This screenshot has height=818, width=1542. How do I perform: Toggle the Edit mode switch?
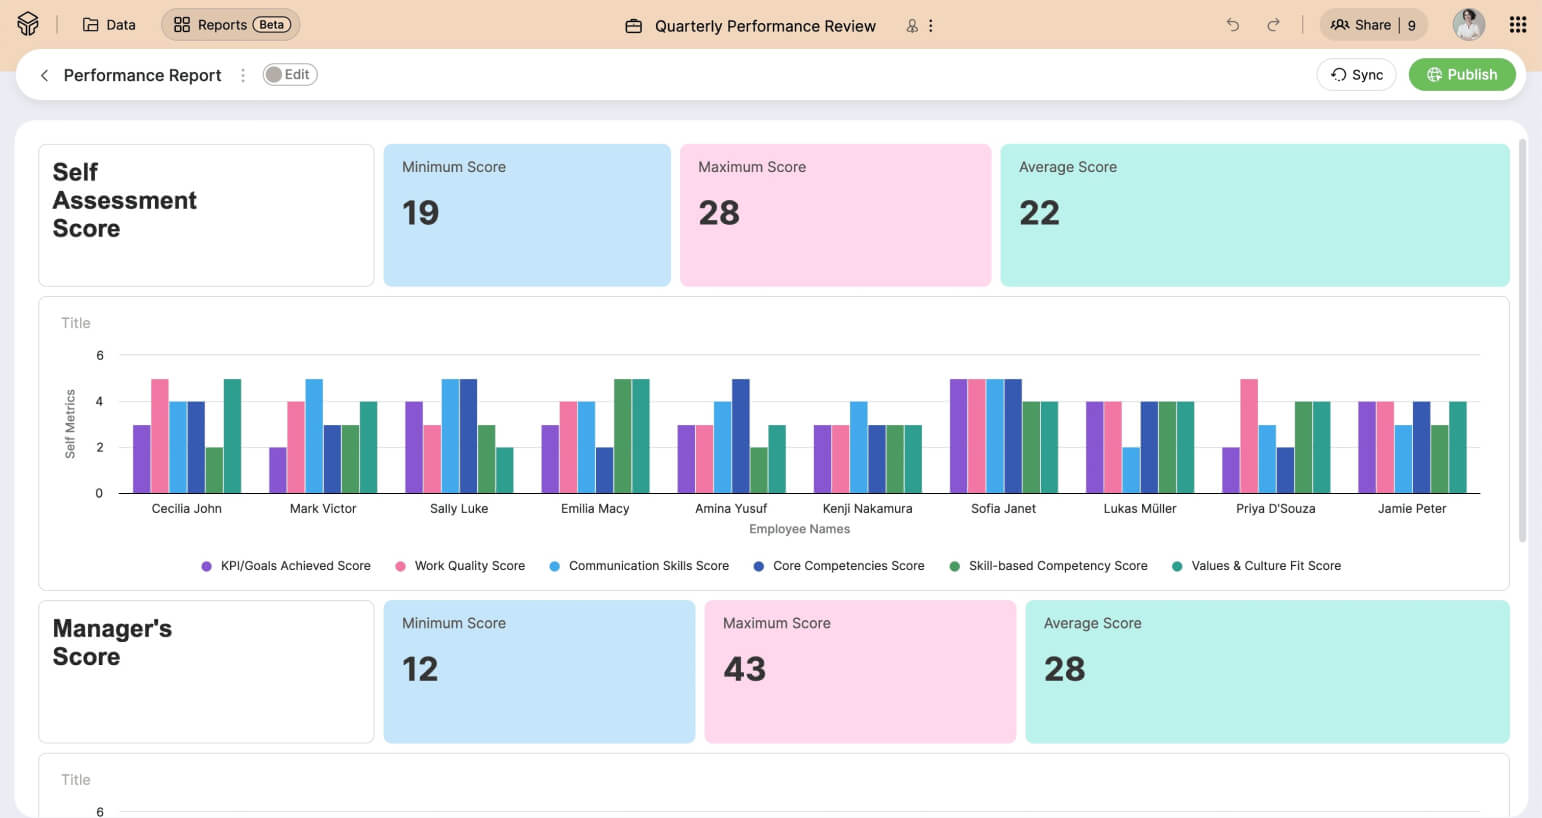point(289,75)
